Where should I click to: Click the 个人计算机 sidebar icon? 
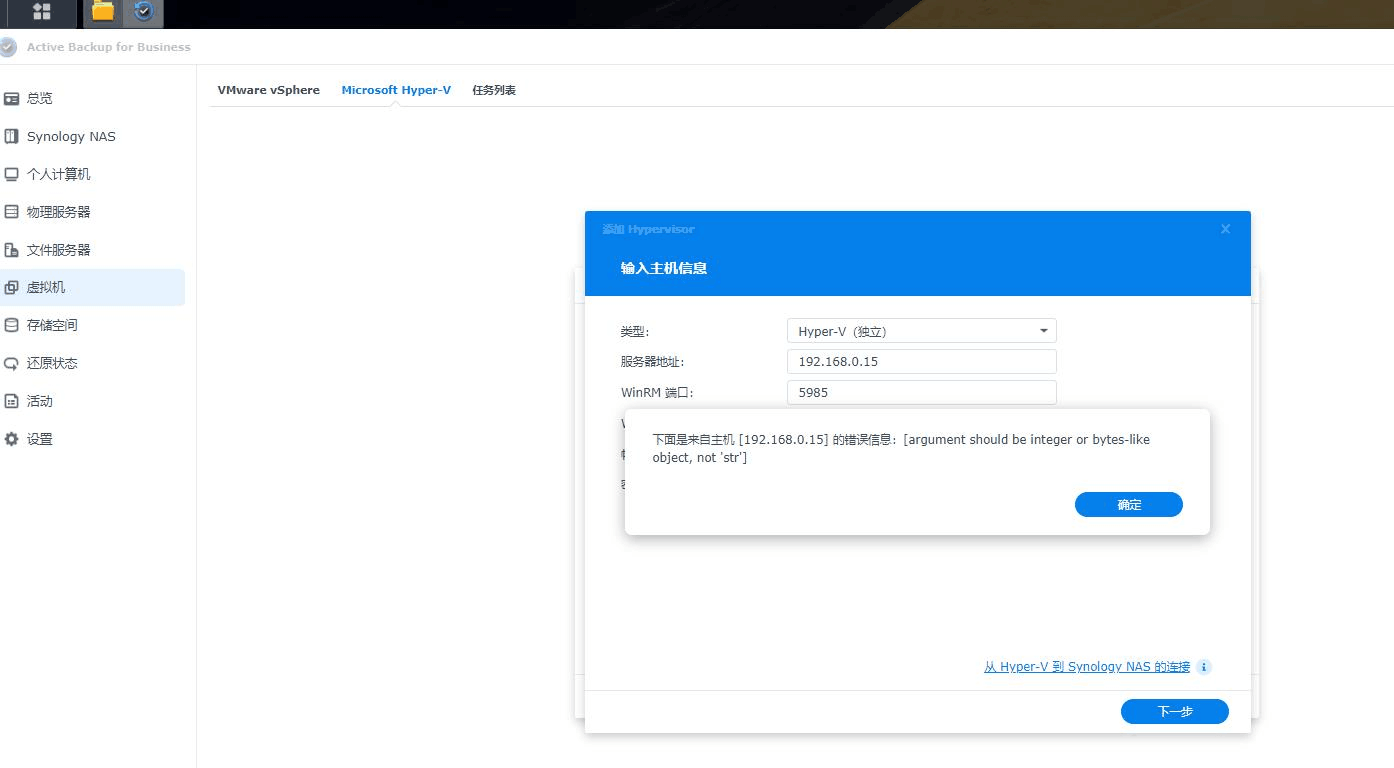point(12,174)
